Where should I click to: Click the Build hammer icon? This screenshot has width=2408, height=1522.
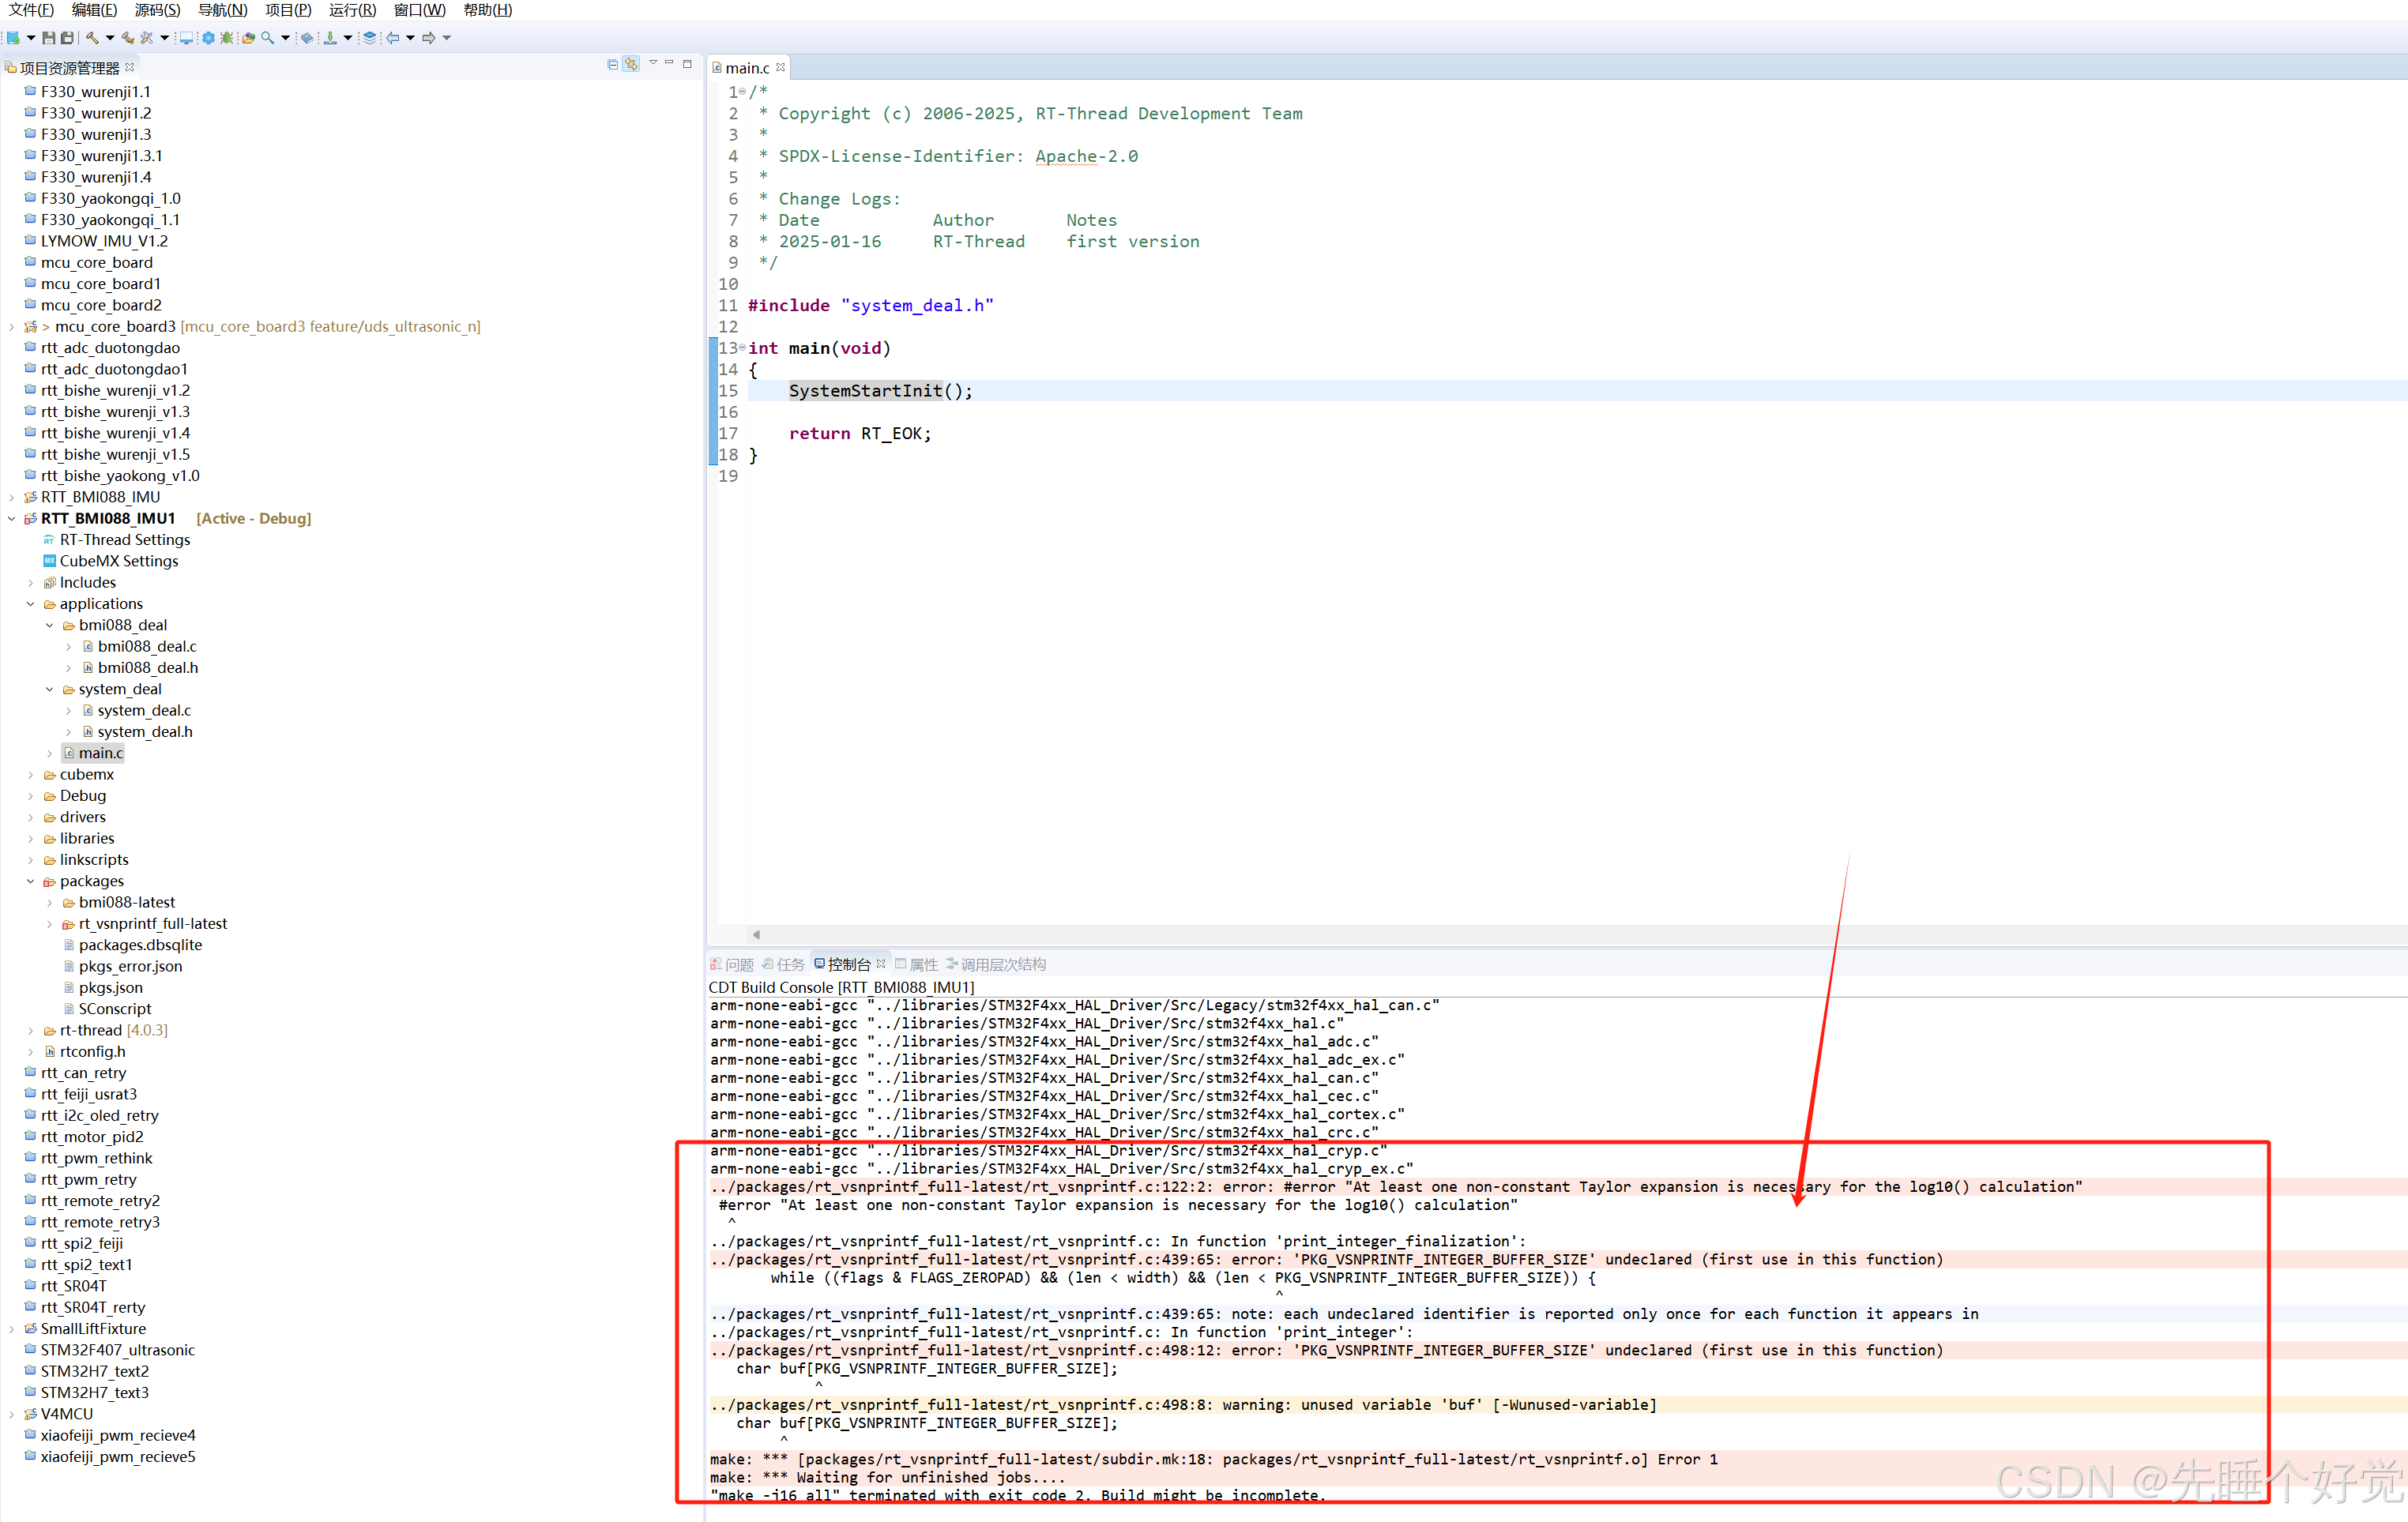pyautogui.click(x=92, y=38)
